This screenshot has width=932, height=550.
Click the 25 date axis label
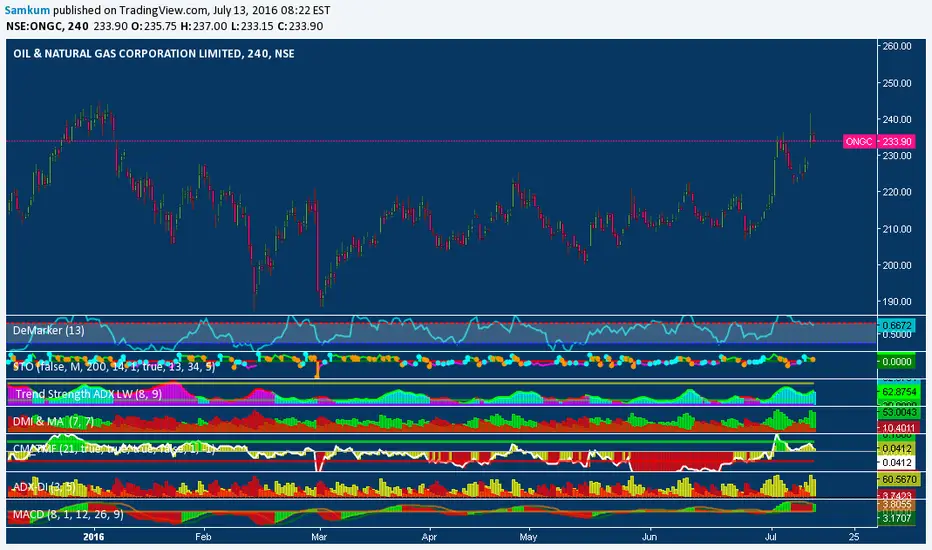click(x=854, y=536)
